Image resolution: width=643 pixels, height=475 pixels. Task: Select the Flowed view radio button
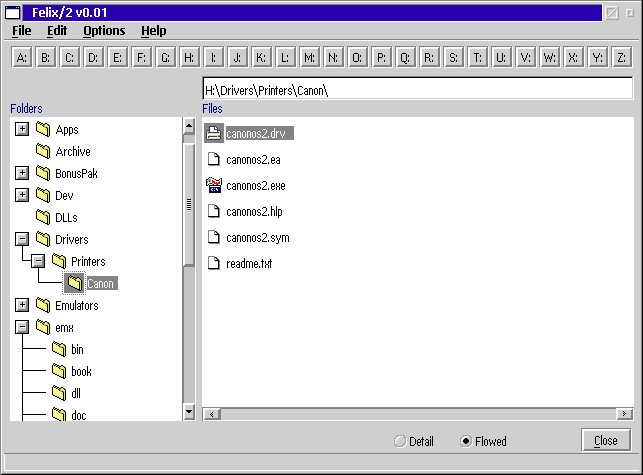coord(466,441)
